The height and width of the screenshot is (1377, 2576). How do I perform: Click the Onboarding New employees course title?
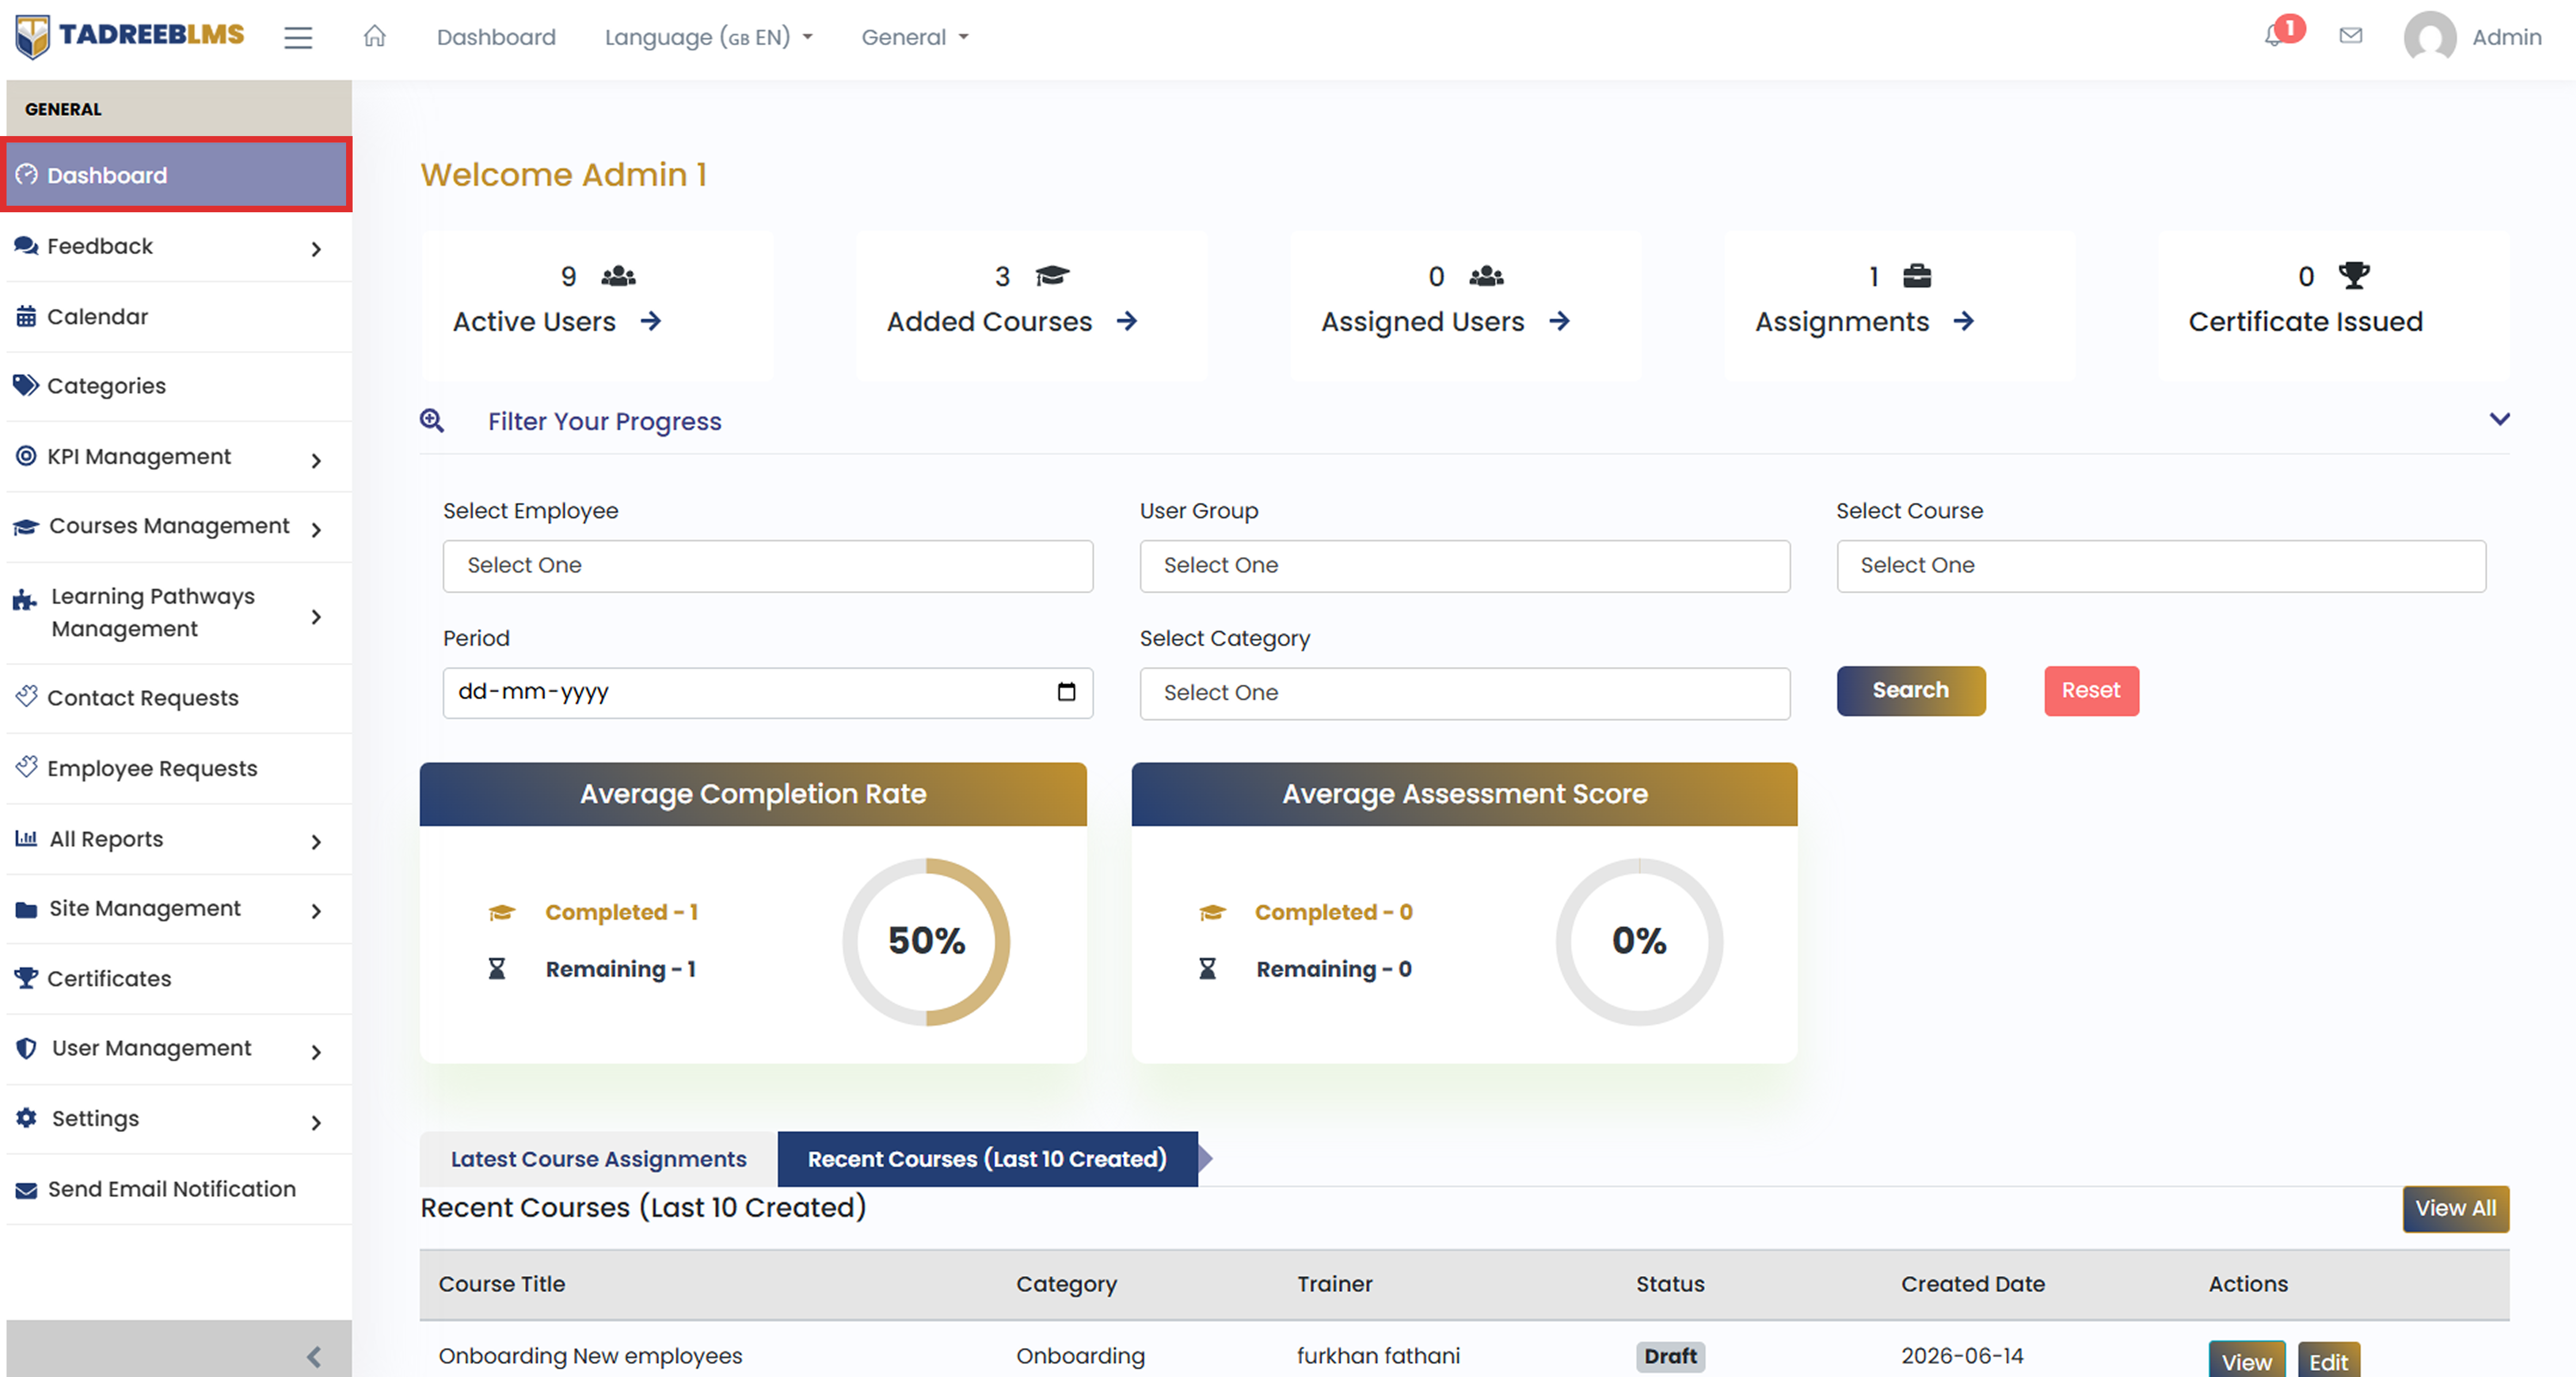tap(590, 1357)
